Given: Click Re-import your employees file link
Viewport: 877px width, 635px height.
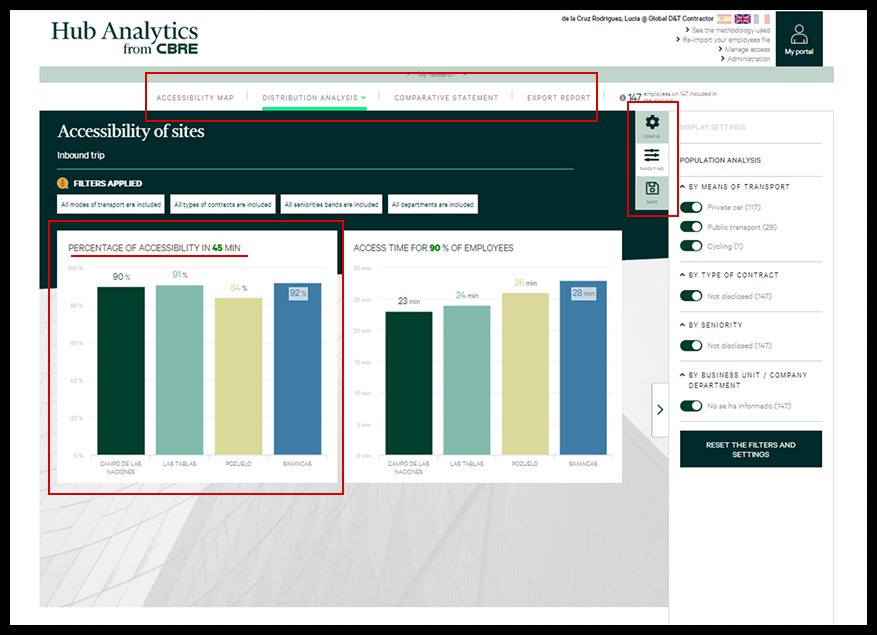Looking at the screenshot, I should 726,40.
